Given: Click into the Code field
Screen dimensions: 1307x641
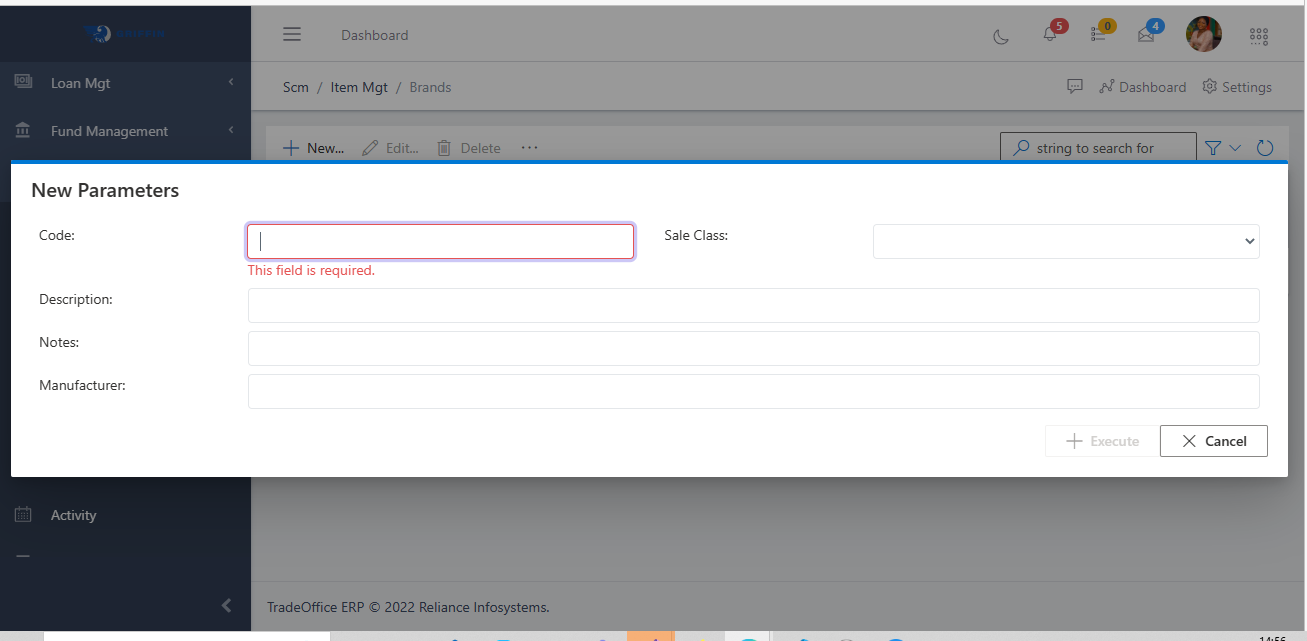Looking at the screenshot, I should [x=440, y=241].
